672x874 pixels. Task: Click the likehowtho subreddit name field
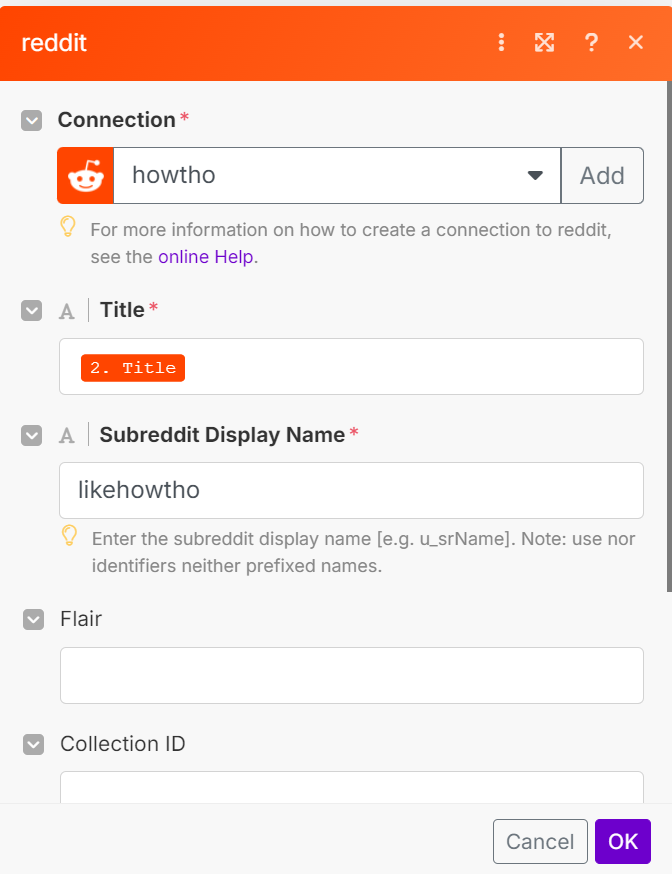(x=352, y=491)
